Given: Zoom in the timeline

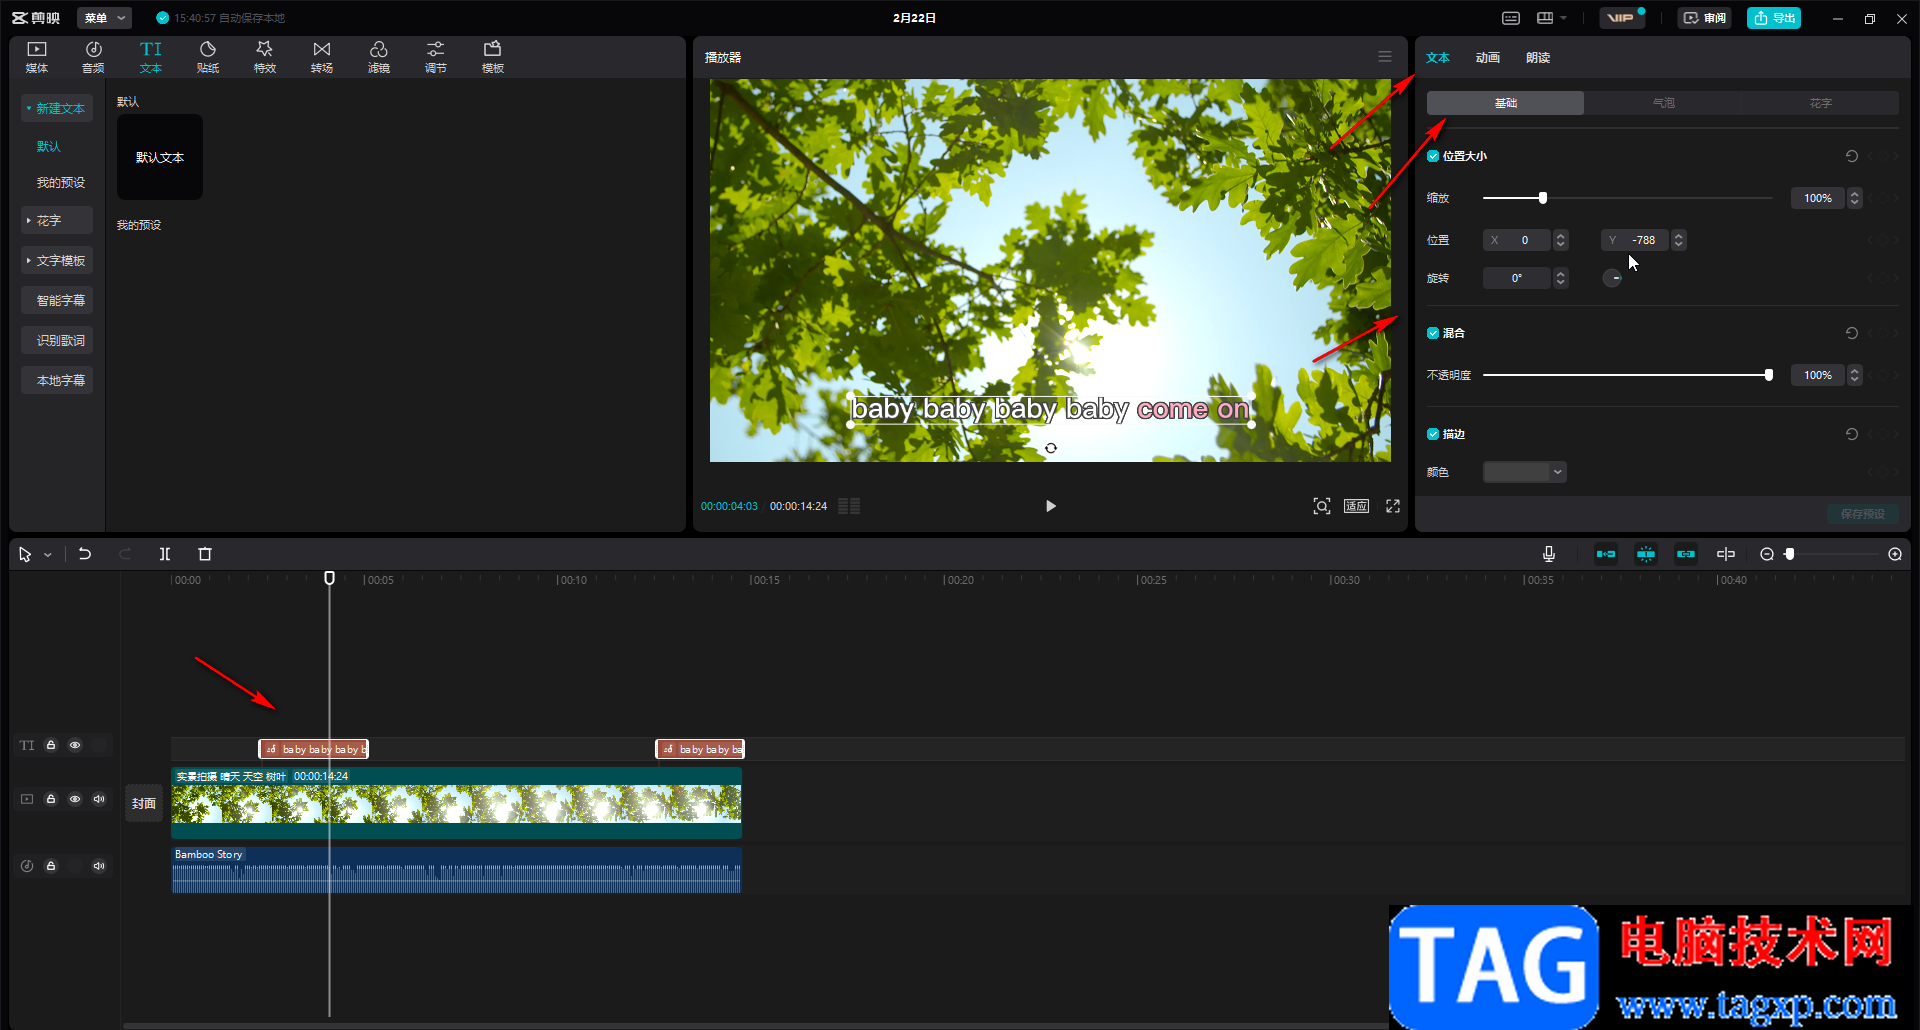Looking at the screenshot, I should [x=1895, y=554].
